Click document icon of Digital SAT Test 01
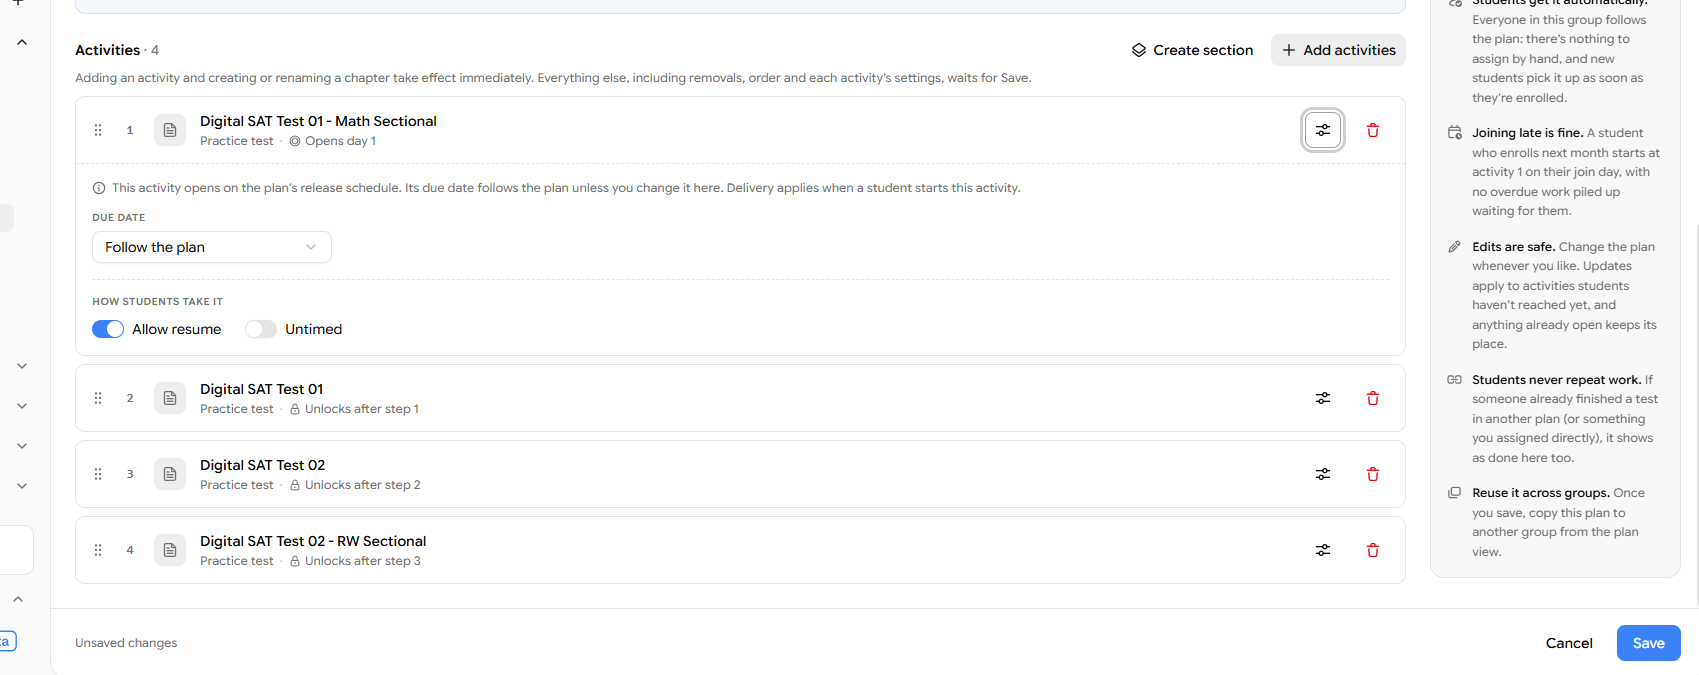 pos(170,398)
